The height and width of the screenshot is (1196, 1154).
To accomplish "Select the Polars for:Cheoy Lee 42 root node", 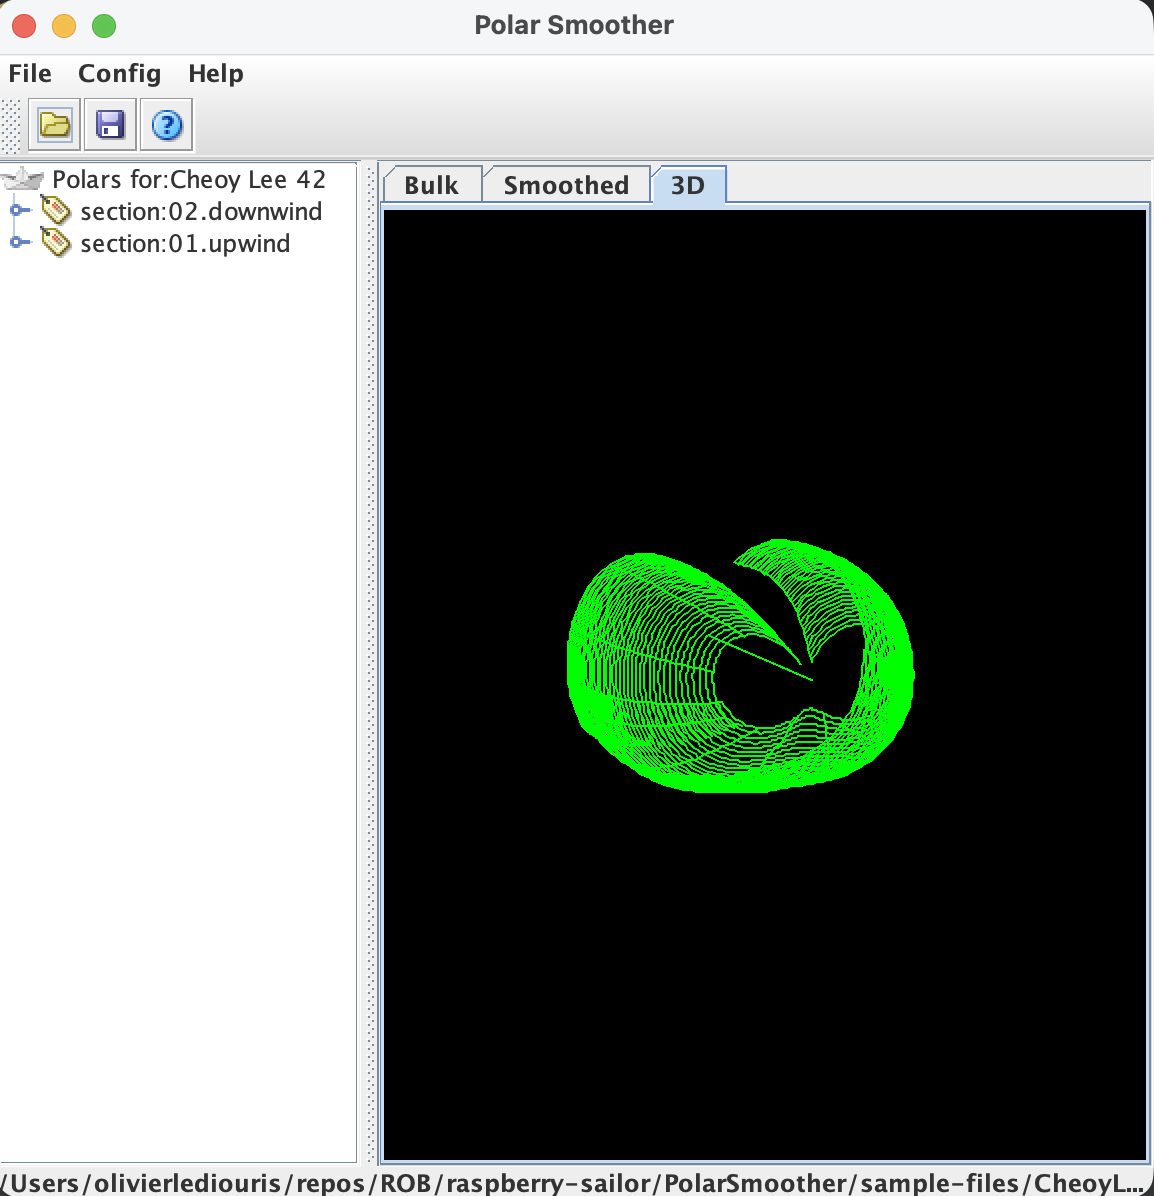I will pos(189,180).
